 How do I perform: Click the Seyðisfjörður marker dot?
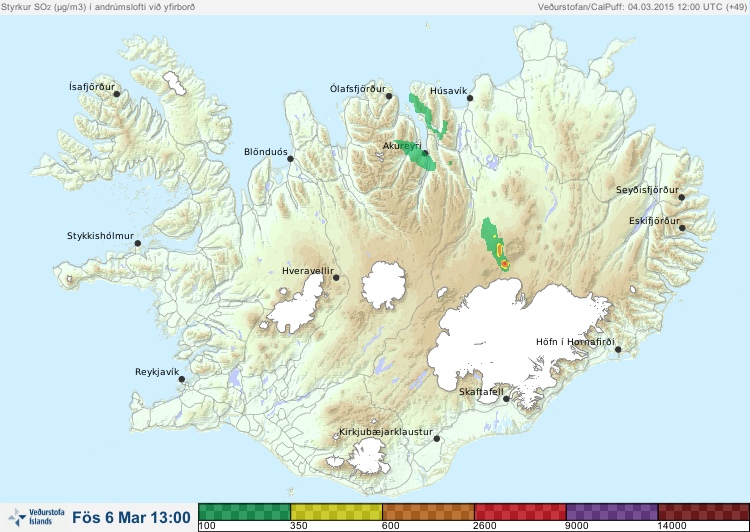(x=682, y=197)
